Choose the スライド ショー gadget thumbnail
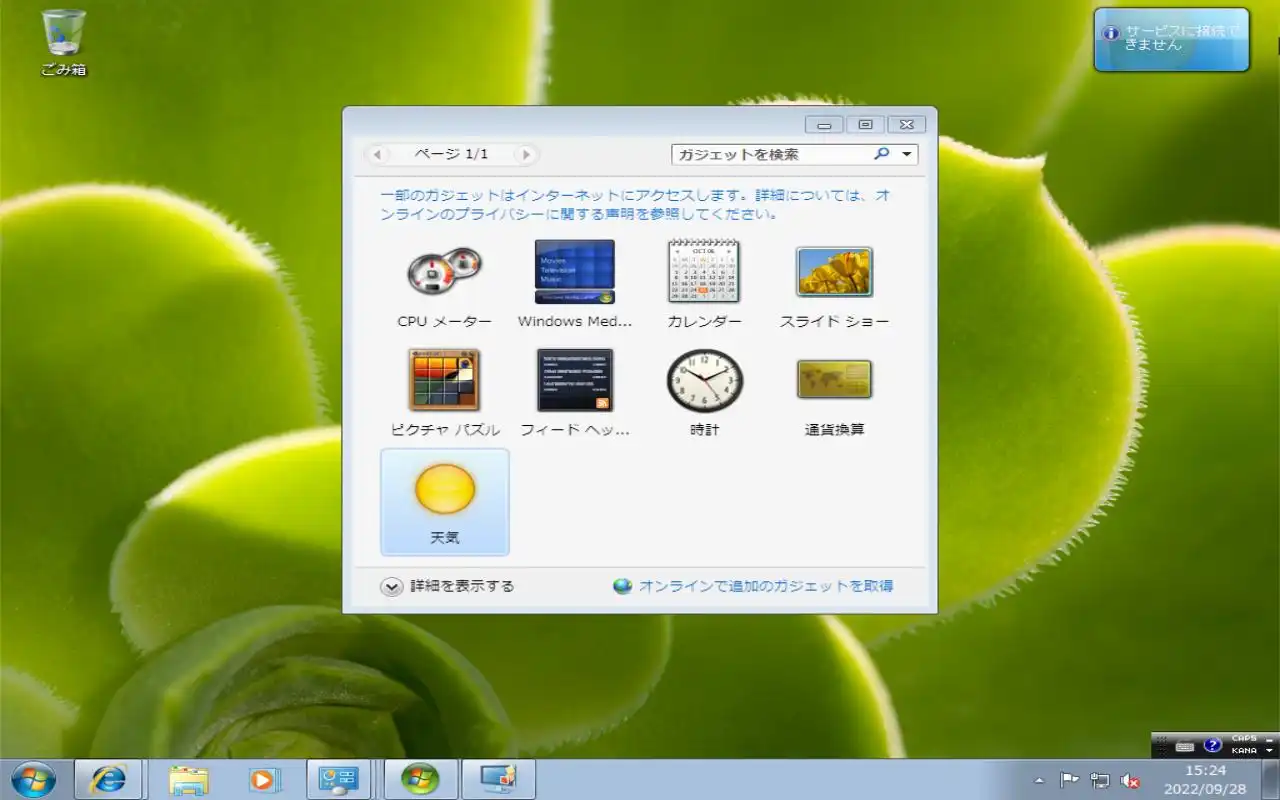This screenshot has height=800, width=1280. click(834, 271)
